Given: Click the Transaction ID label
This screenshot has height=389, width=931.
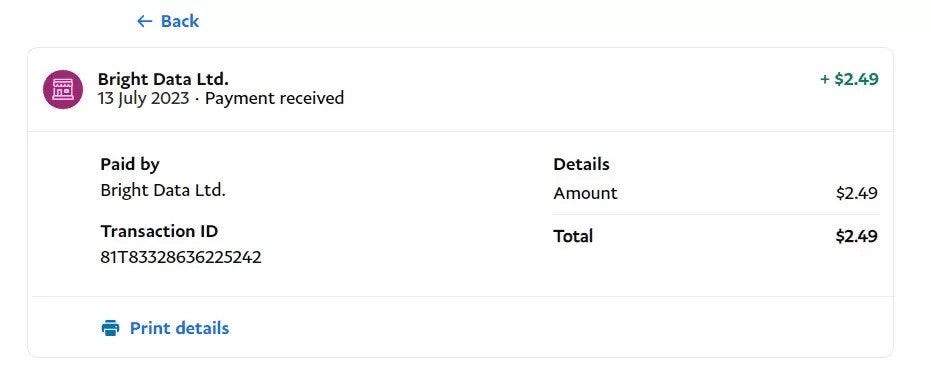Looking at the screenshot, I should click(159, 231).
